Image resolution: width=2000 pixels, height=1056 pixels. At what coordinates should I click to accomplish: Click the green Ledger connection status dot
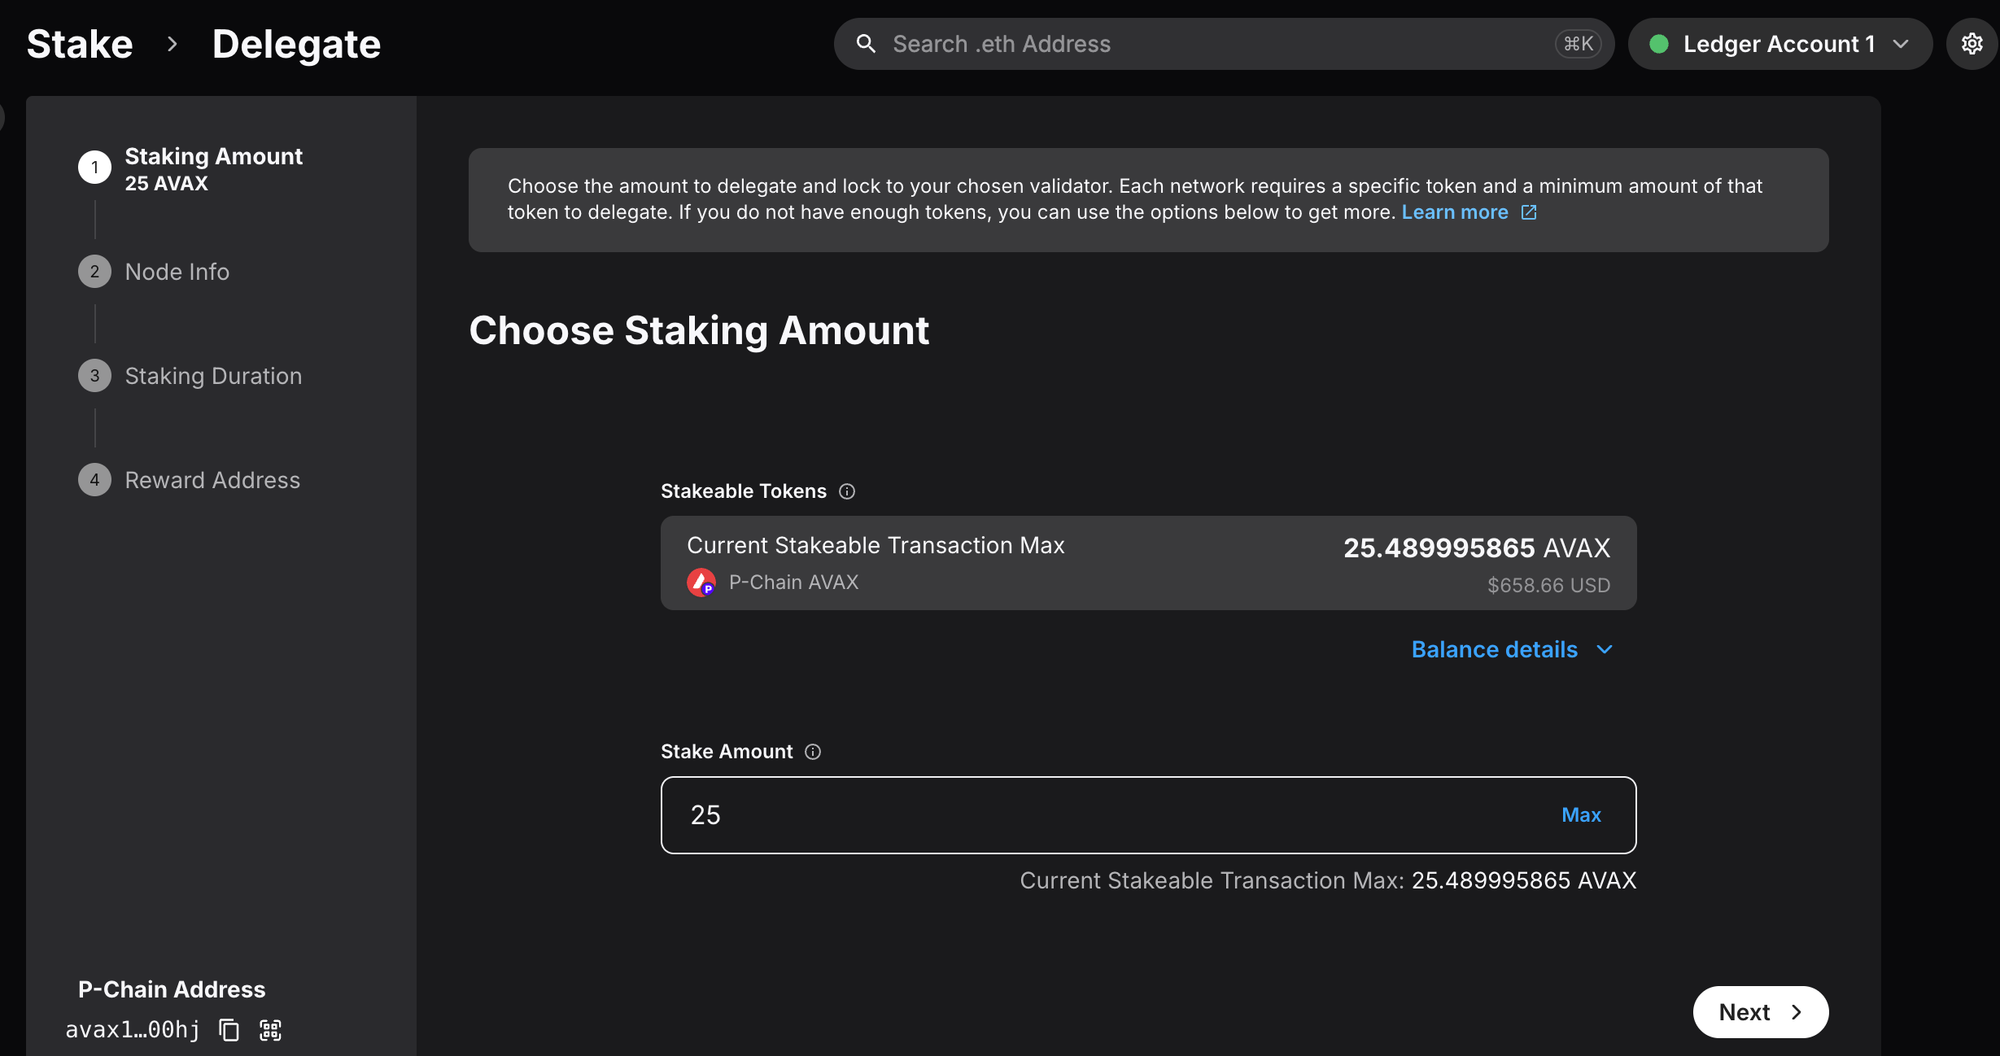(x=1659, y=44)
